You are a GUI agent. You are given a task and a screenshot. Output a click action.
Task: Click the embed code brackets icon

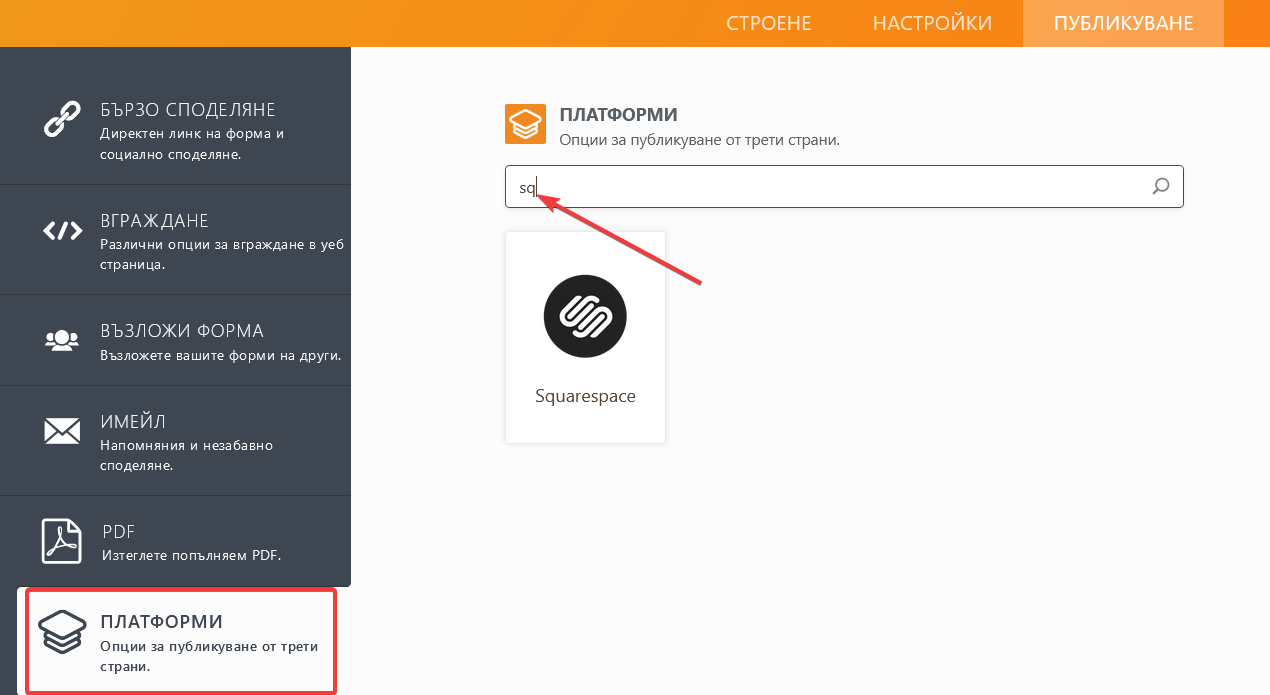(62, 231)
